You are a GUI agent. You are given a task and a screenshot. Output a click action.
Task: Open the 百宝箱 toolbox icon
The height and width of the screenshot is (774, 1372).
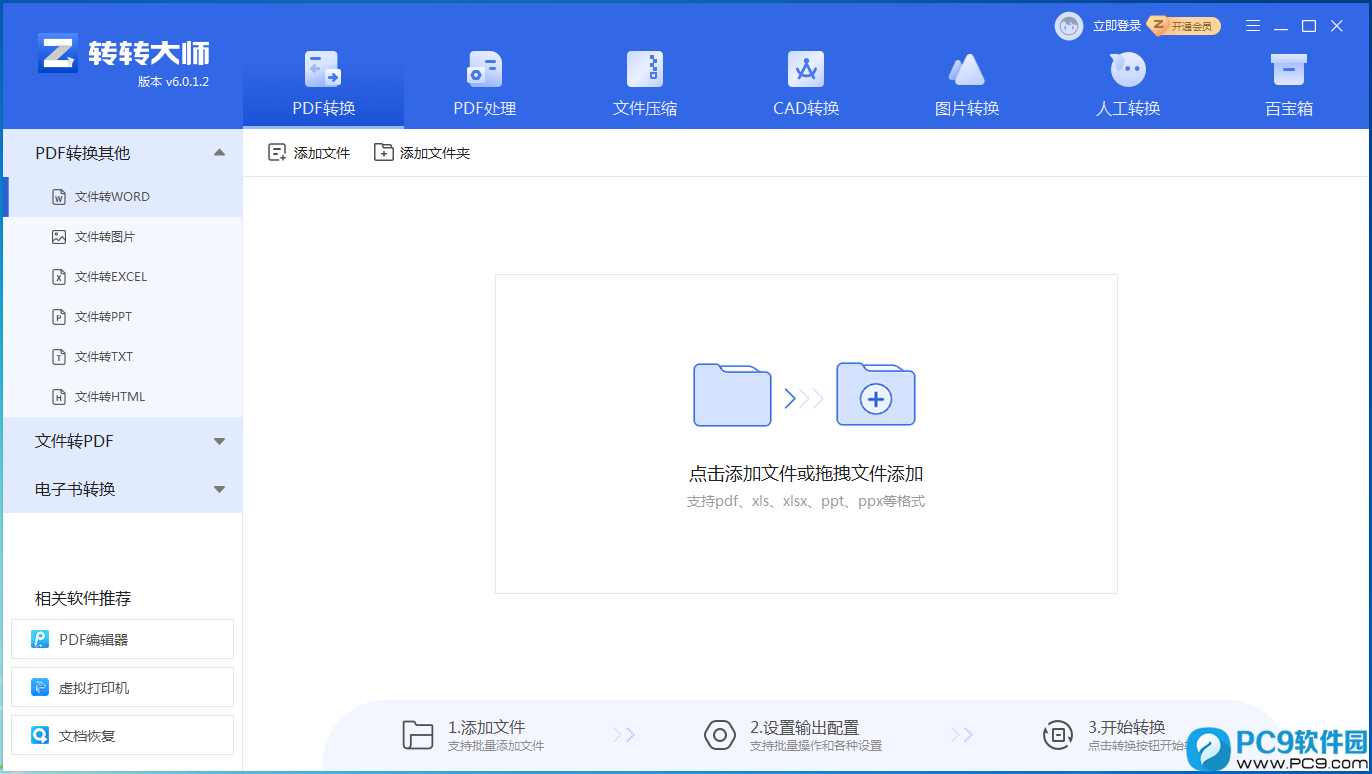tap(1289, 69)
